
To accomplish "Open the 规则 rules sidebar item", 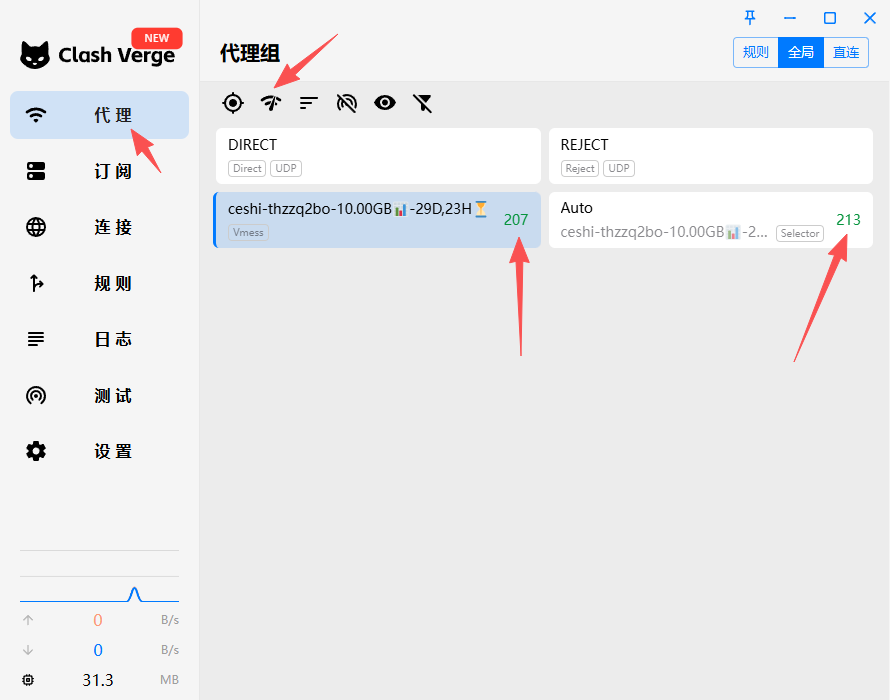I will (99, 283).
